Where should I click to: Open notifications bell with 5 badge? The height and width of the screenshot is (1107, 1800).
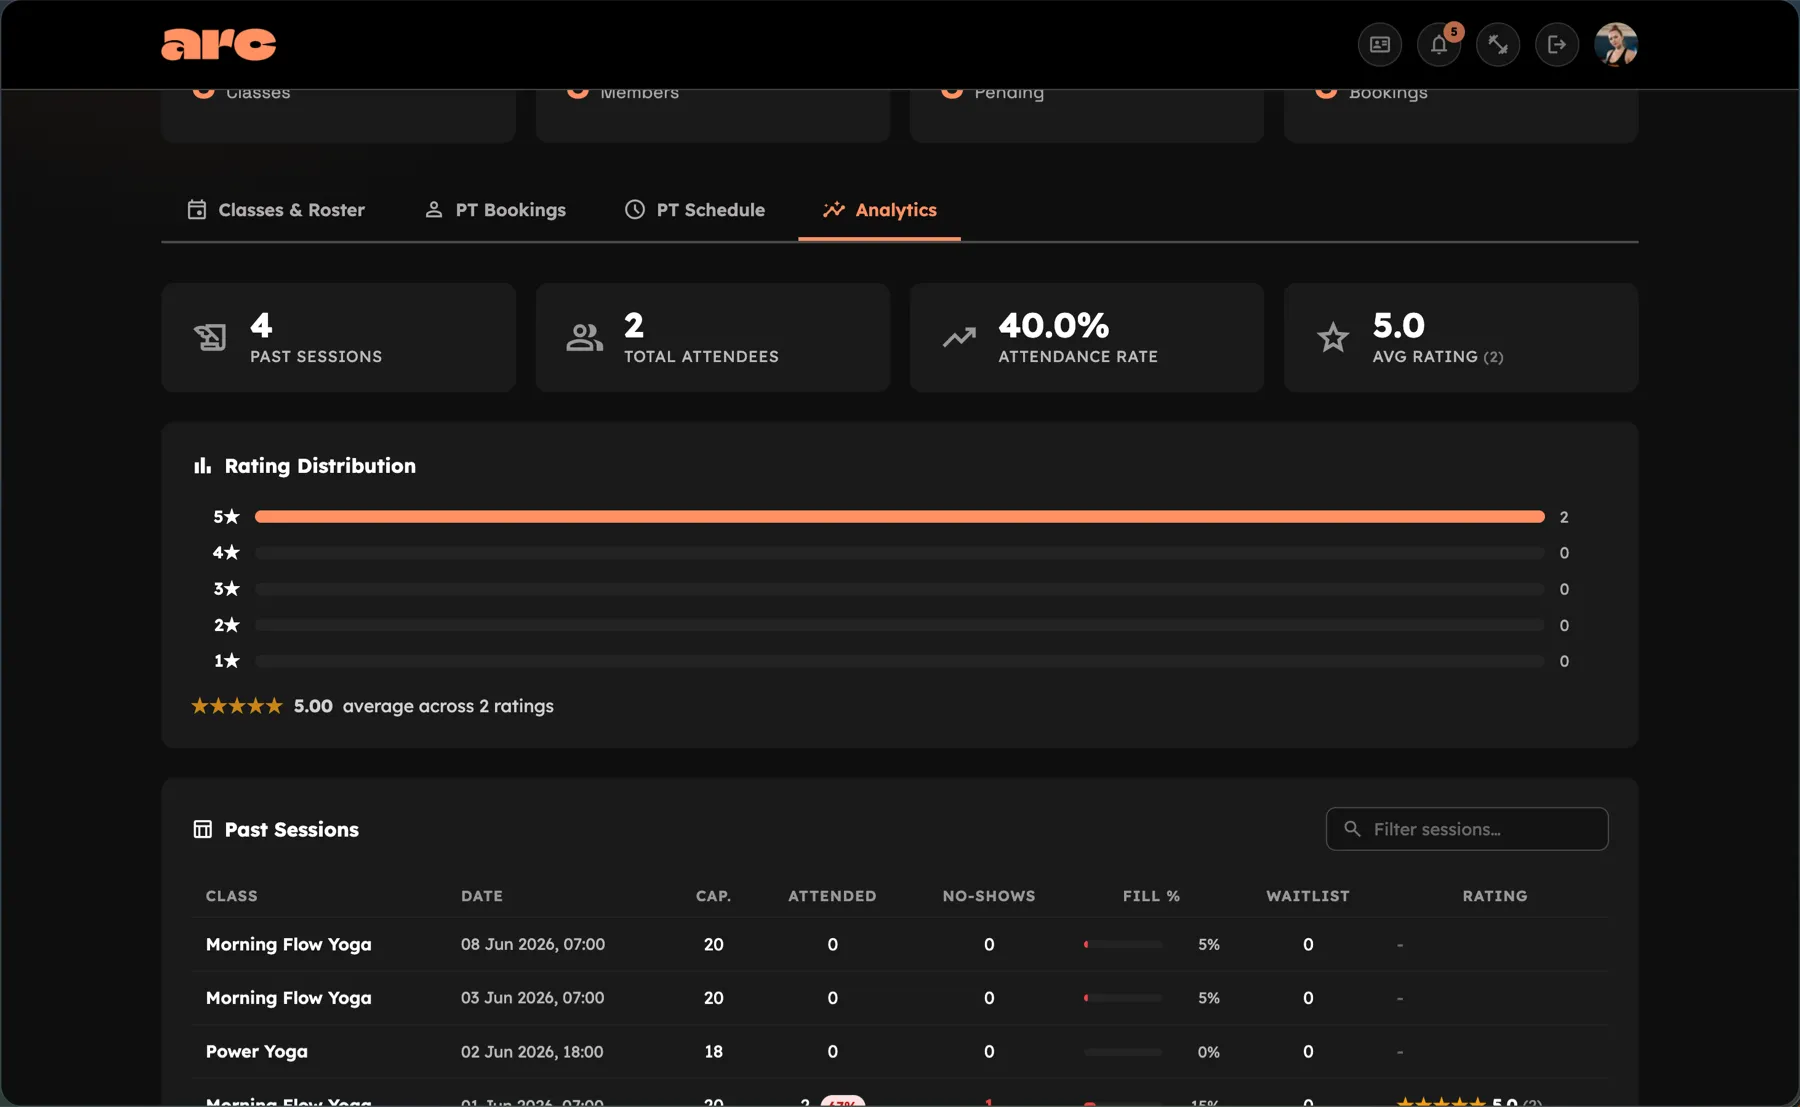coord(1439,44)
